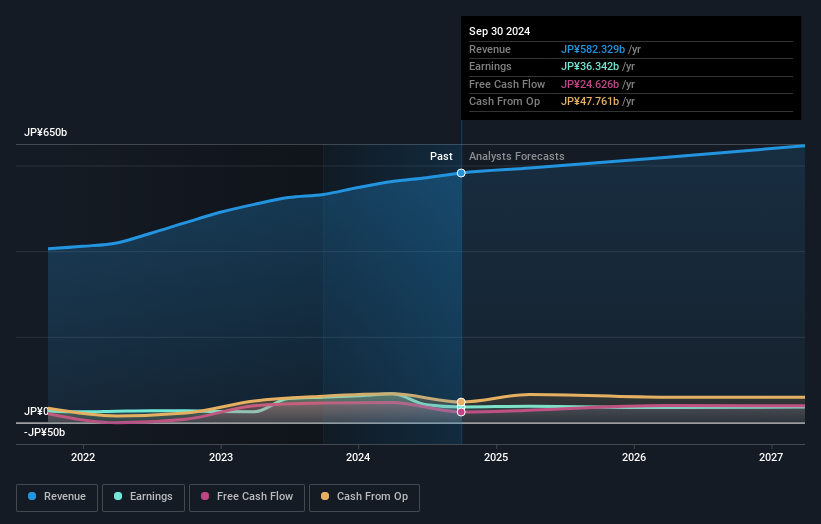Click the Free Cash Flow label in tooltip
Viewport: 821px width, 524px height.
pos(507,84)
